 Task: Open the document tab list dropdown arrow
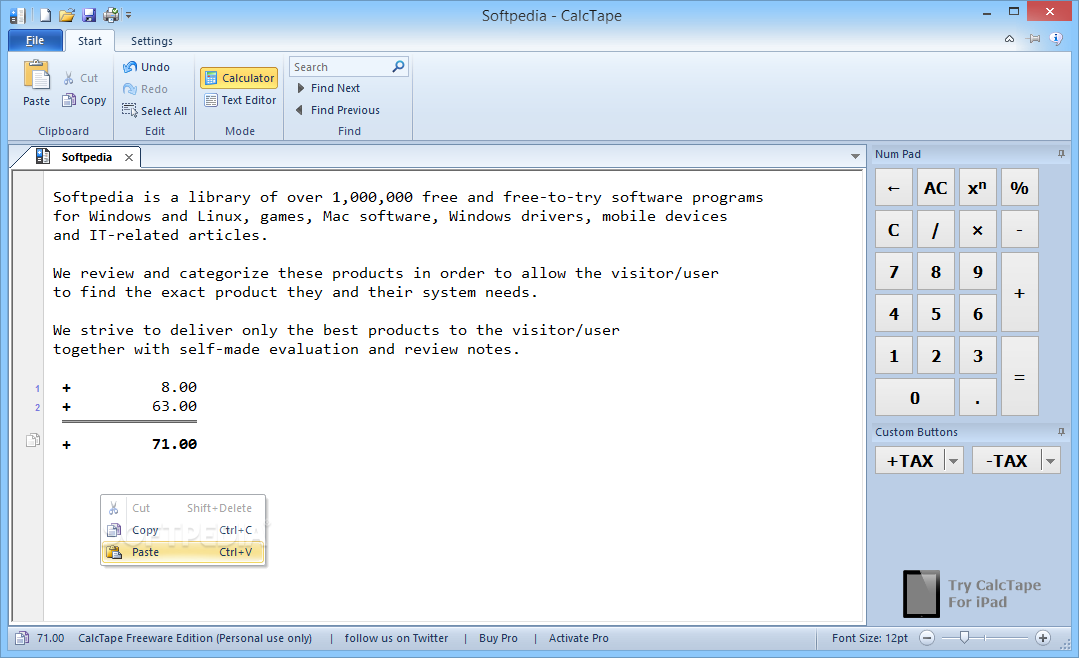(855, 156)
